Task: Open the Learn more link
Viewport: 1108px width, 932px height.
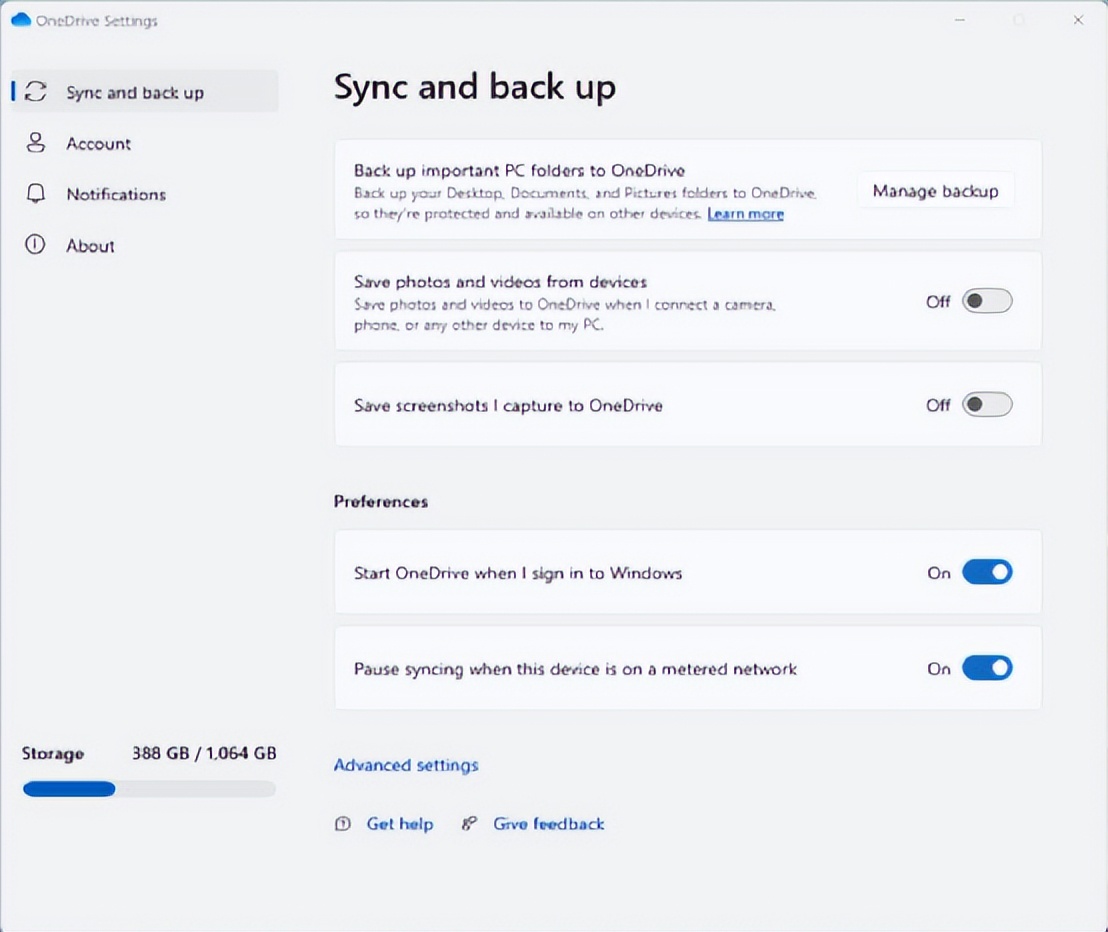Action: point(745,214)
